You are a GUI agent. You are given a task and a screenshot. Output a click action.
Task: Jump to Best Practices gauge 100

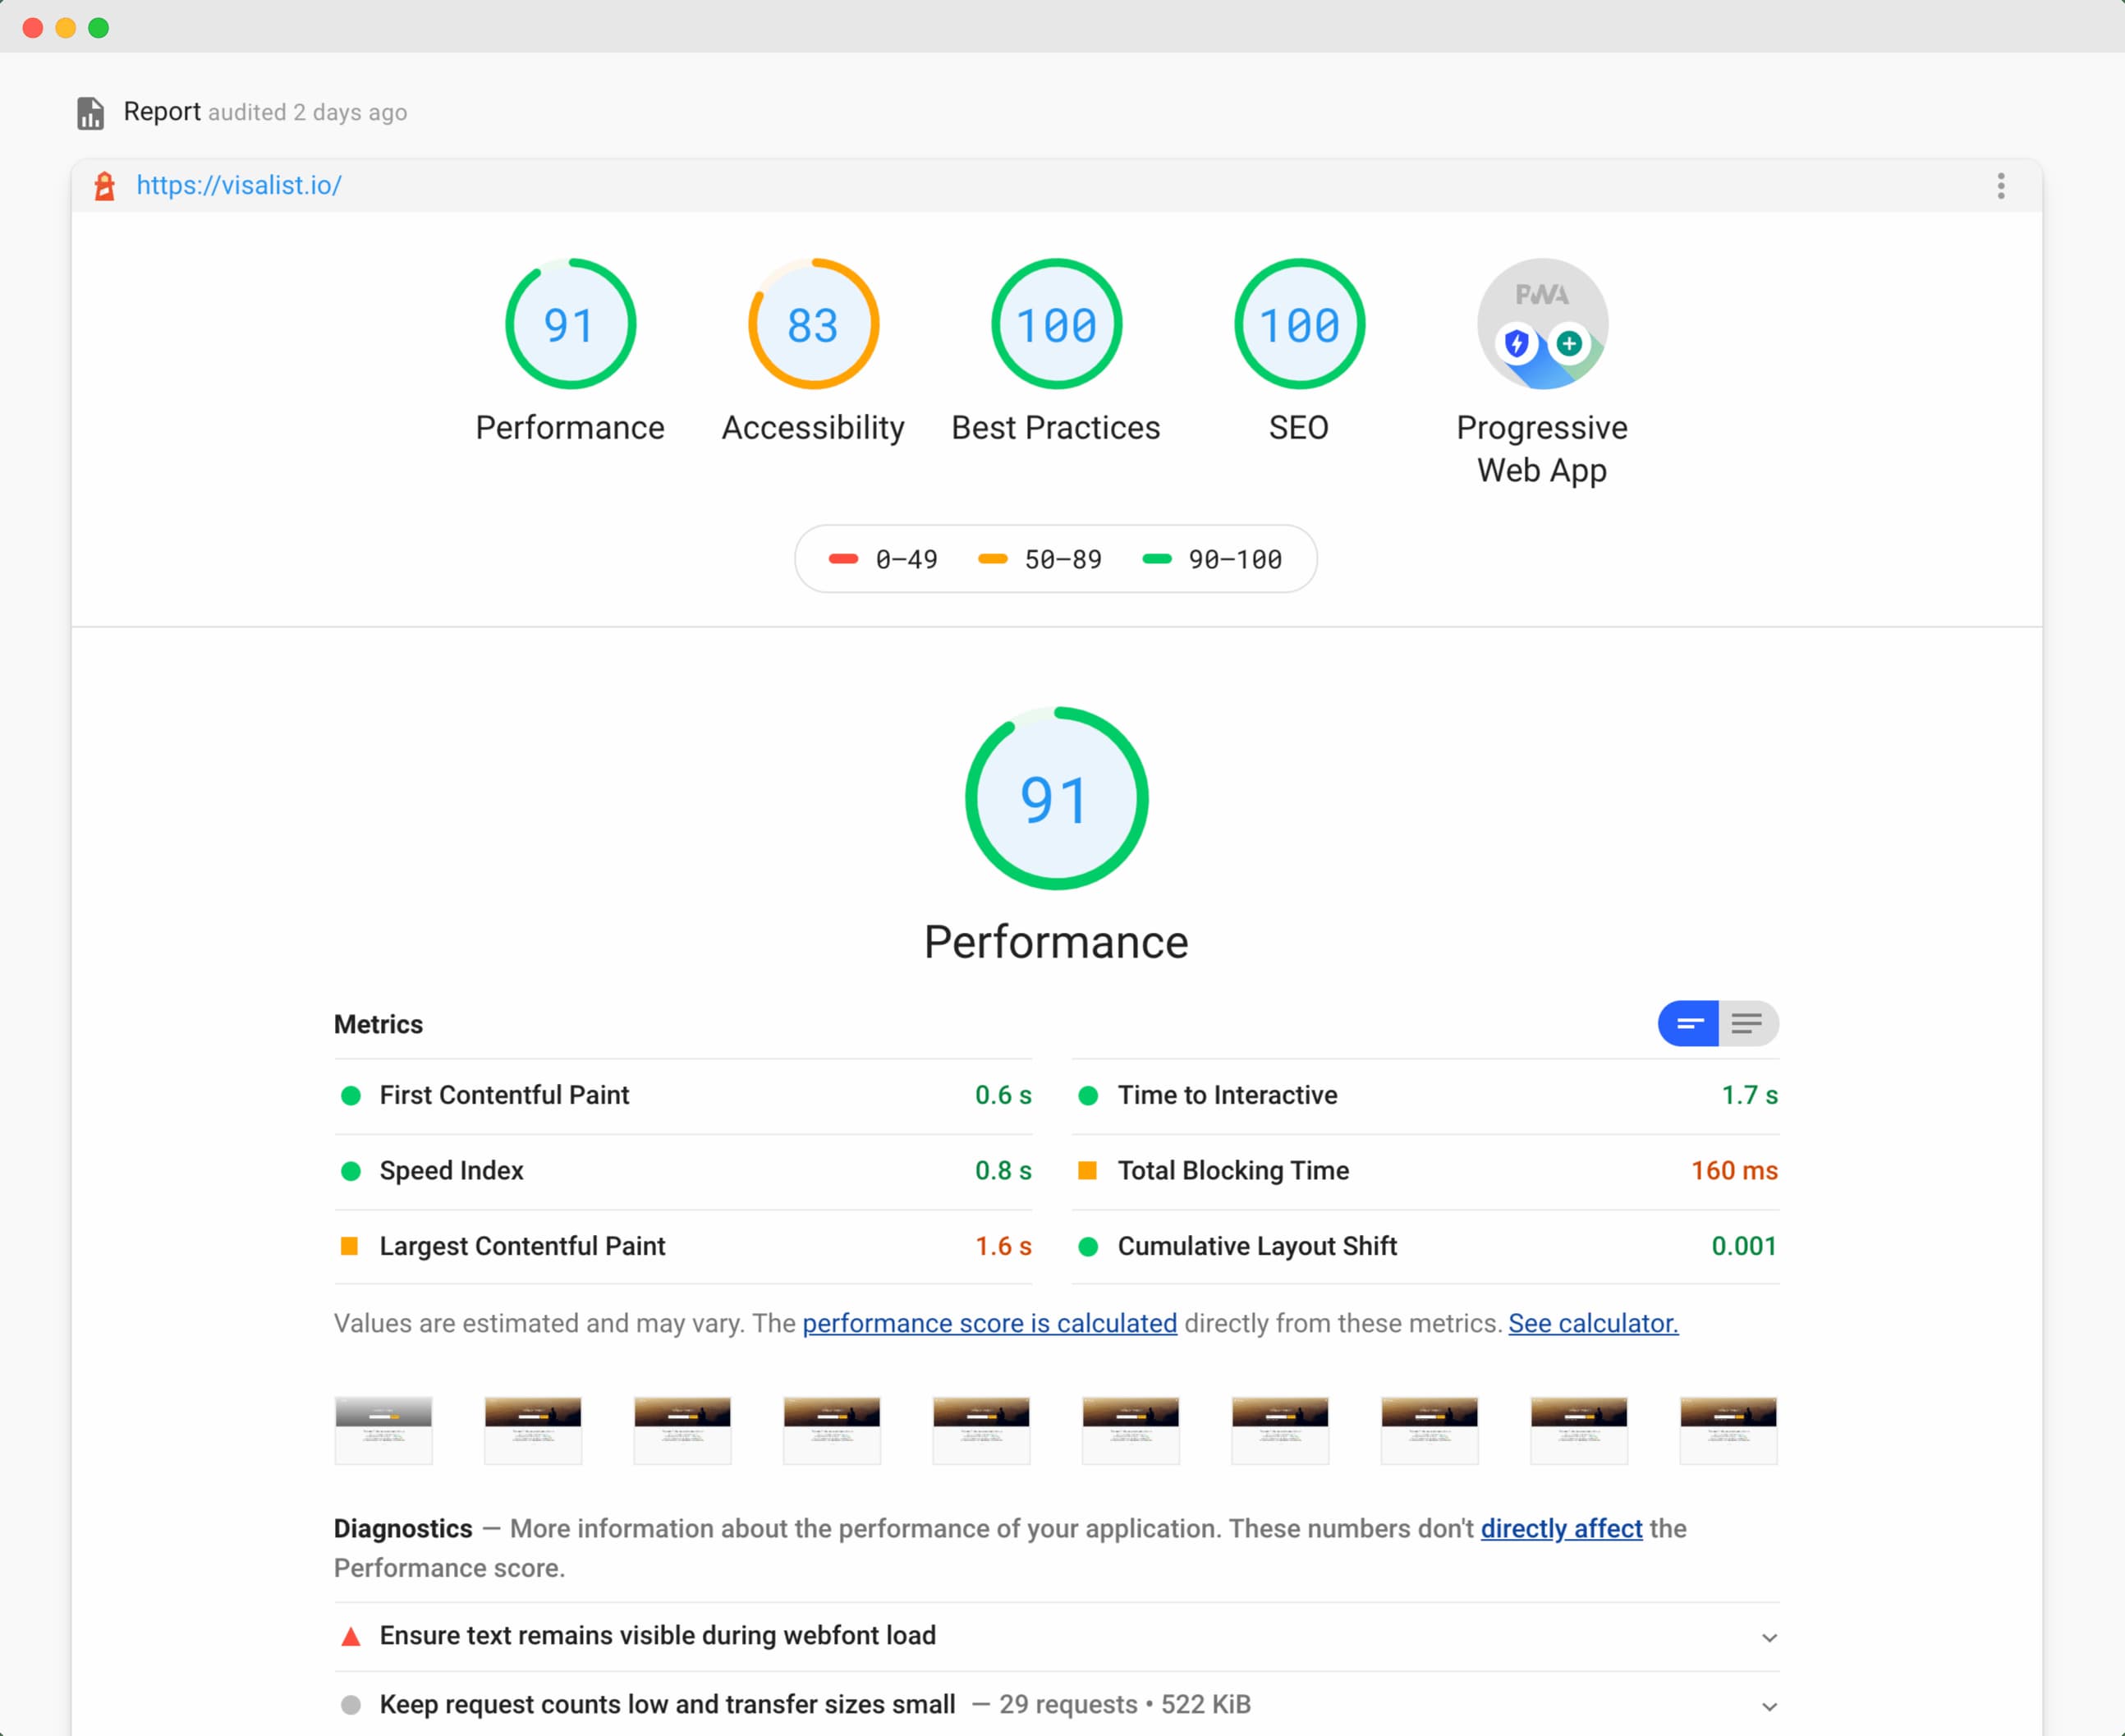[1056, 324]
